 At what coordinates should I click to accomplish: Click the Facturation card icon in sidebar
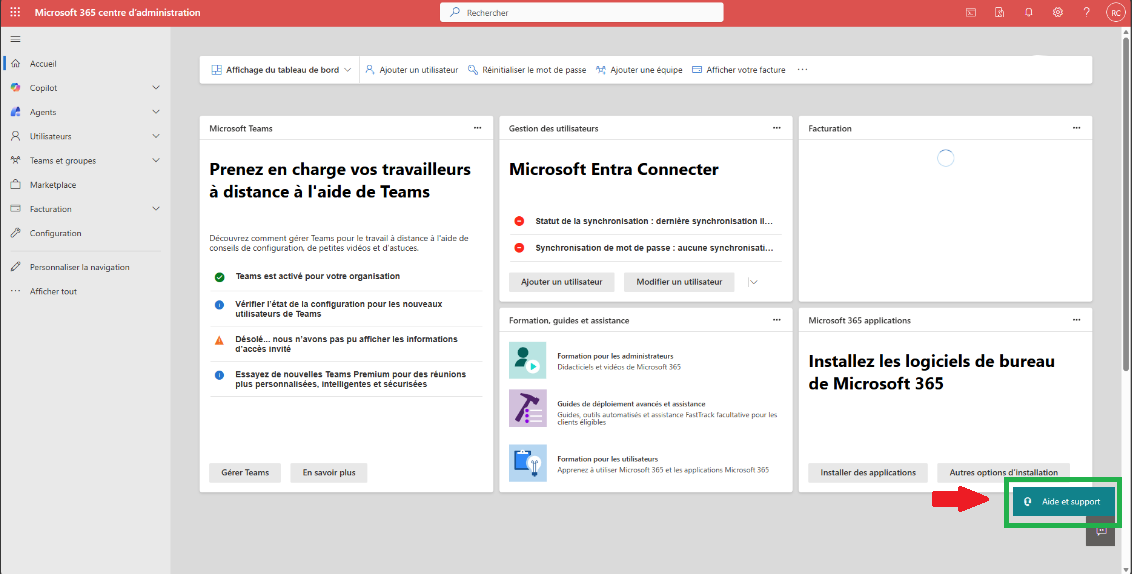click(15, 209)
